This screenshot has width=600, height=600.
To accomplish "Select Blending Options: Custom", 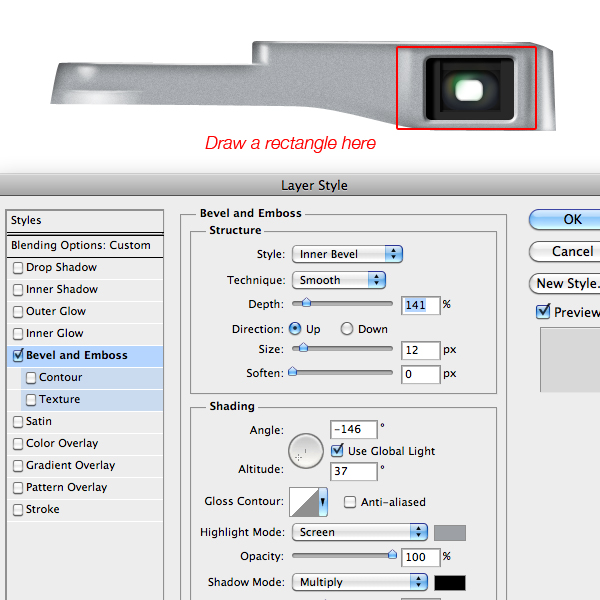I will (x=85, y=245).
